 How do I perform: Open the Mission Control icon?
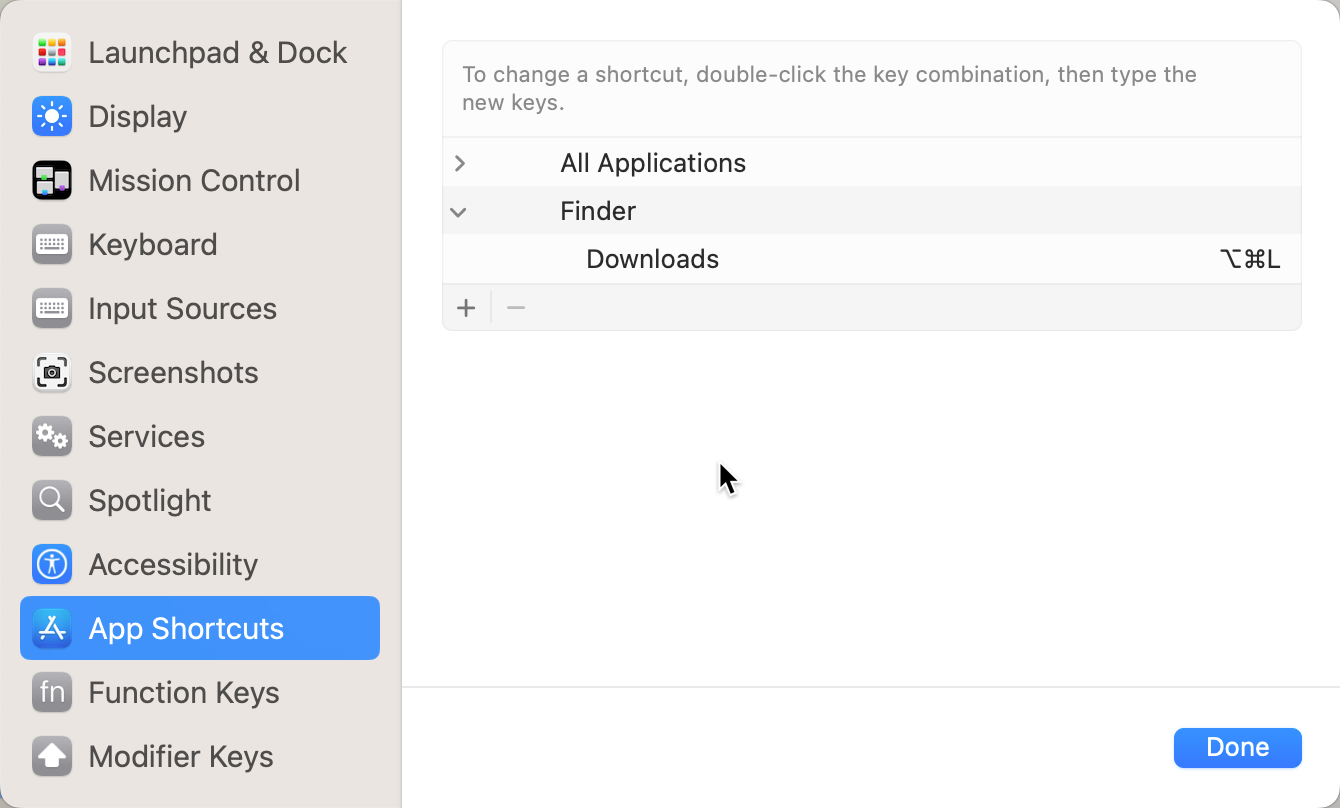point(51,180)
